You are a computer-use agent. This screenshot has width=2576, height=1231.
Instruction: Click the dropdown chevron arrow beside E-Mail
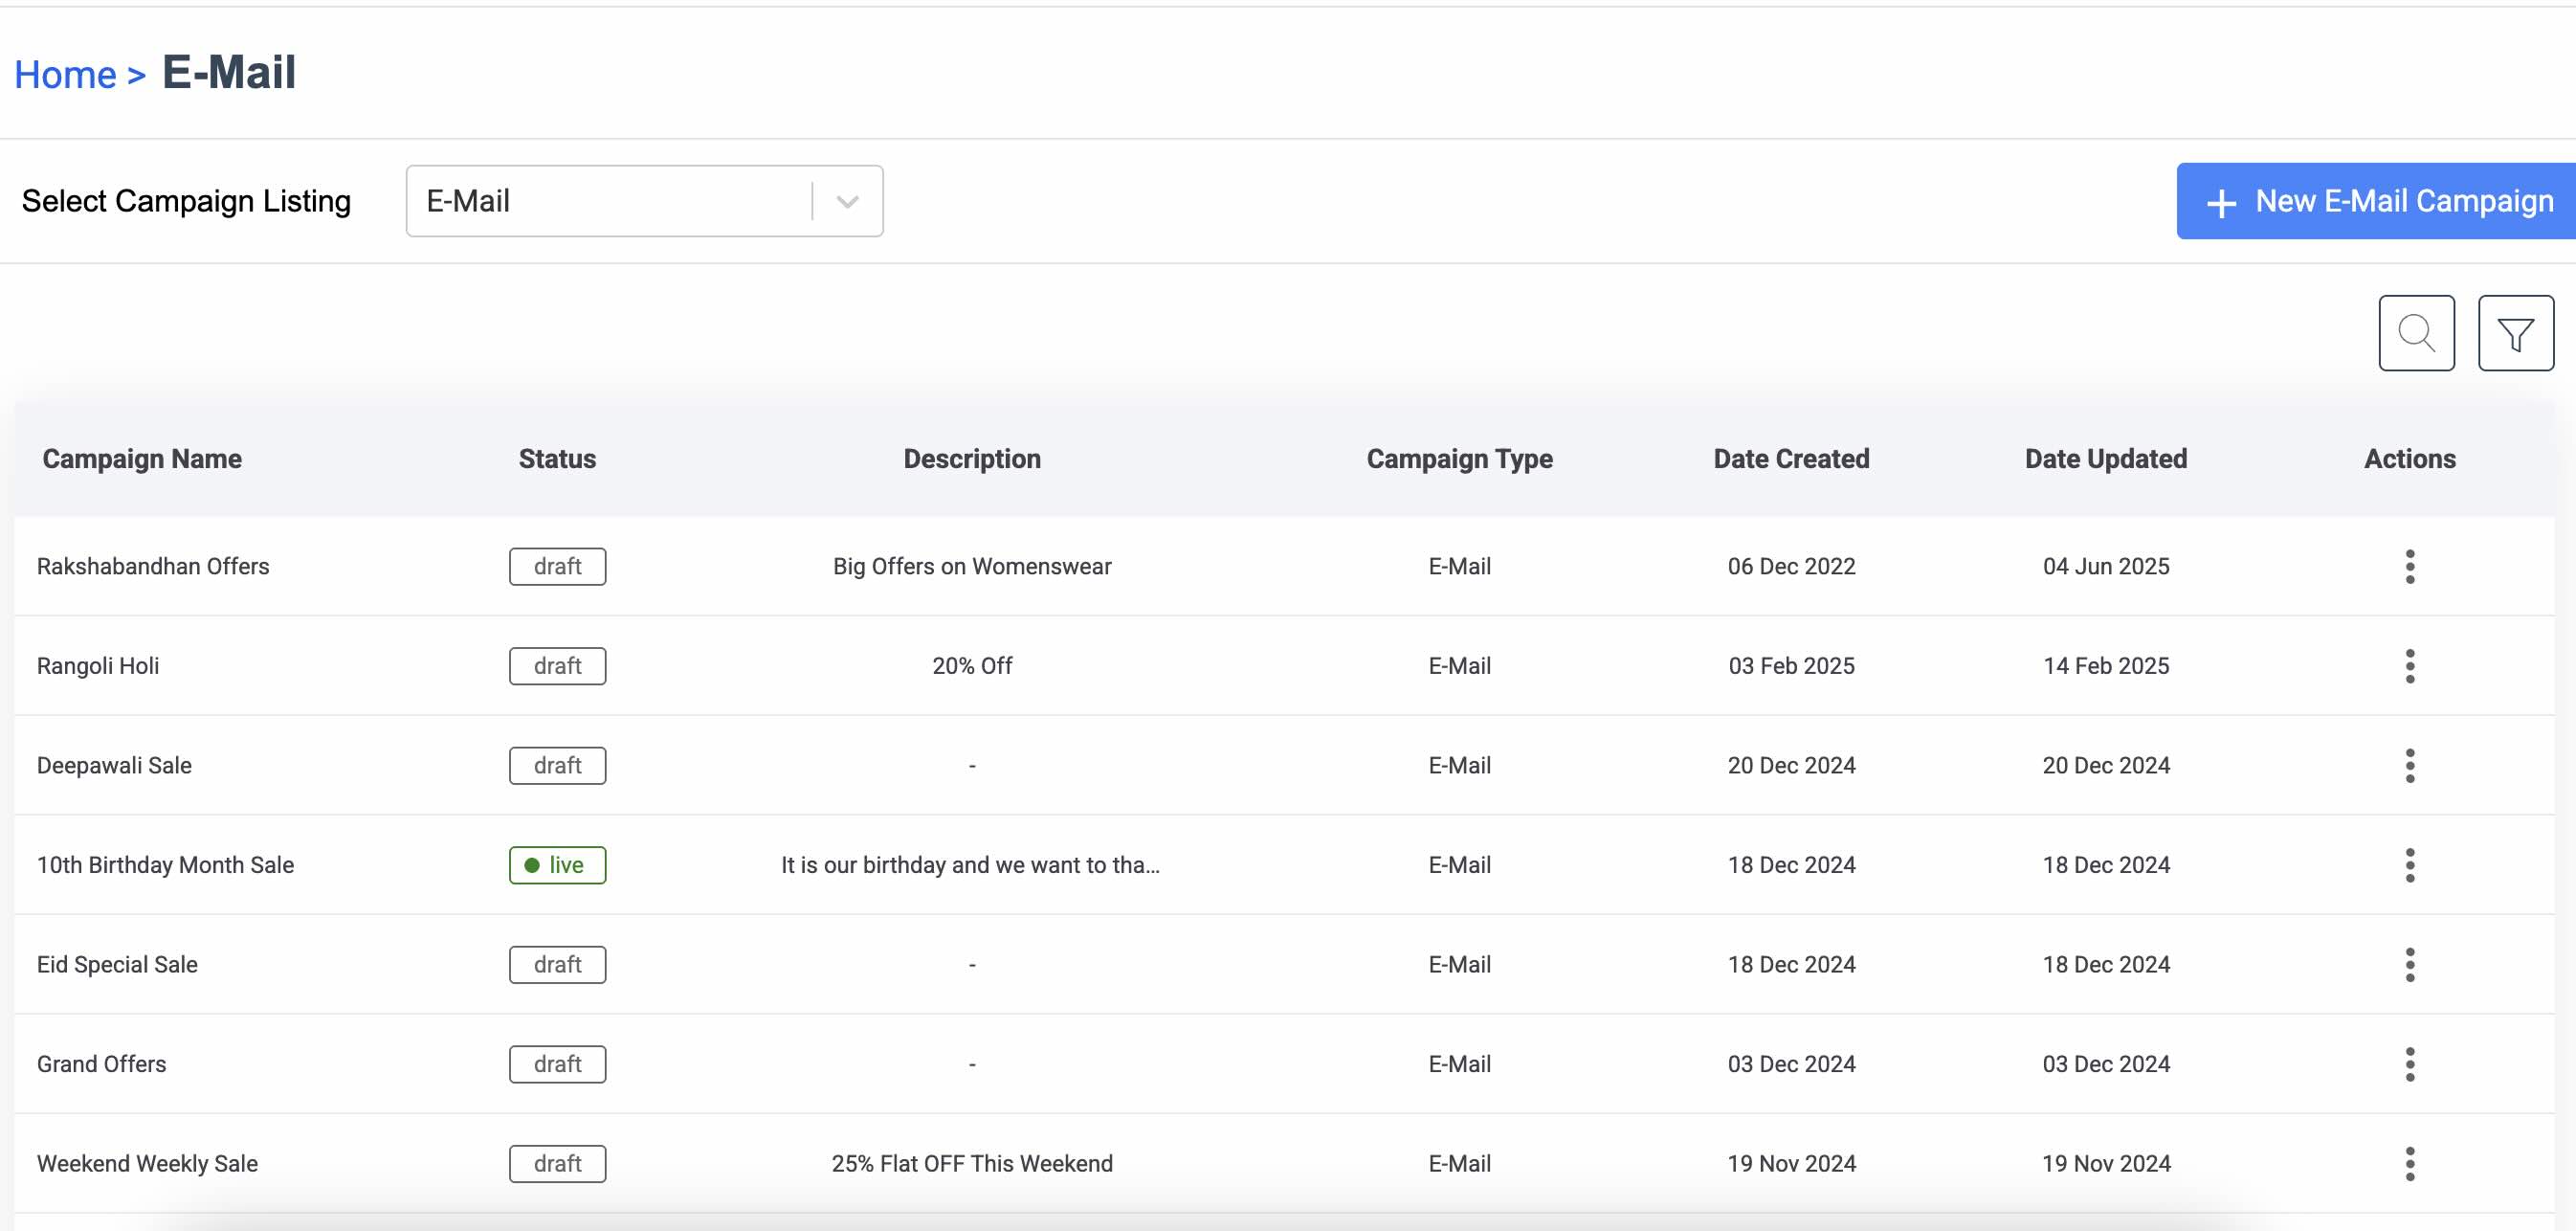click(847, 202)
